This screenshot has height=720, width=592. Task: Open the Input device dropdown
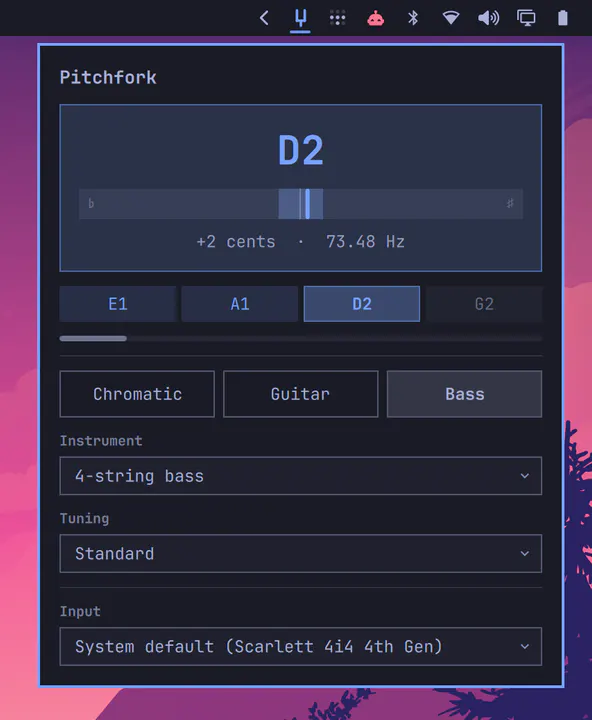pyautogui.click(x=301, y=647)
